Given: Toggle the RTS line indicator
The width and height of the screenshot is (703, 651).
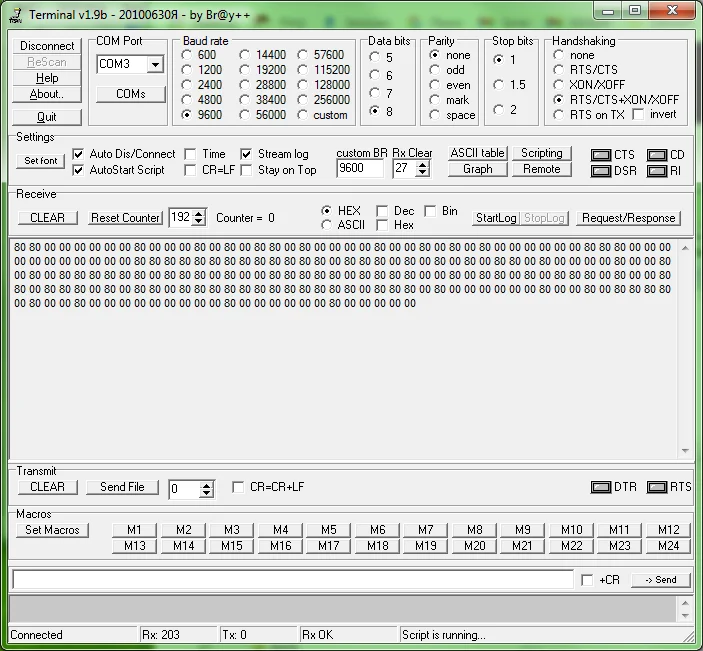Looking at the screenshot, I should [657, 487].
